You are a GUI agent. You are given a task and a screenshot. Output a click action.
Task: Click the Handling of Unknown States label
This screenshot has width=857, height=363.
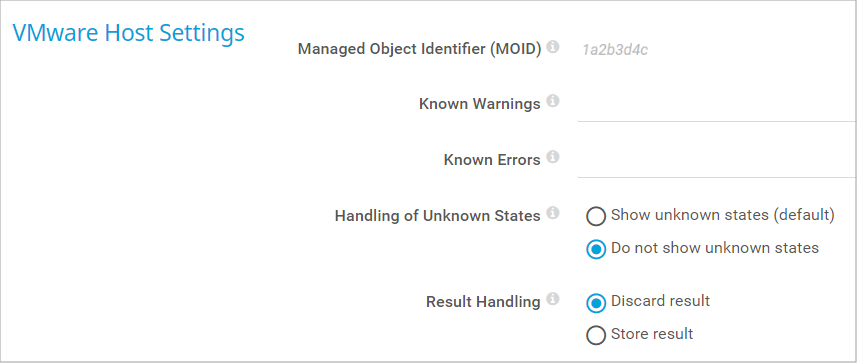(437, 216)
